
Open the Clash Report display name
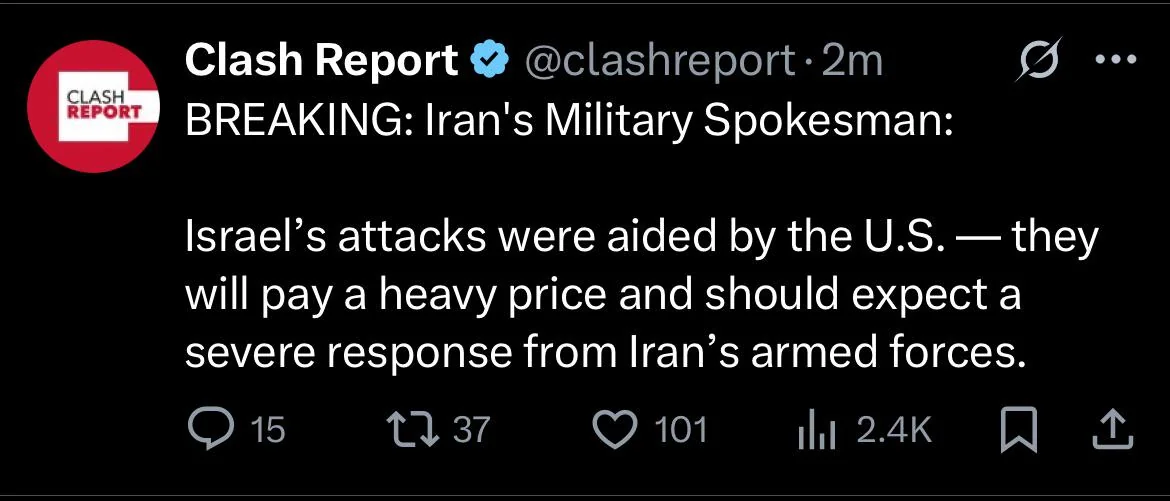[x=322, y=61]
